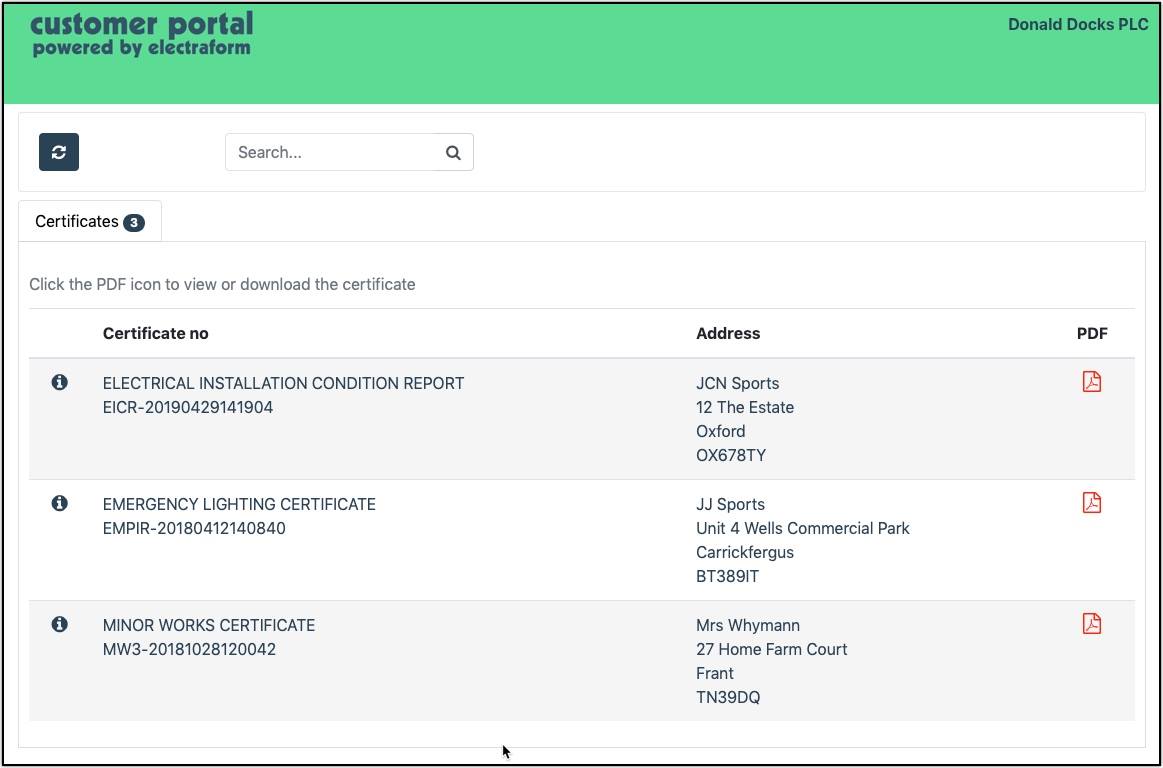Click postcode OX678TY

(x=731, y=456)
